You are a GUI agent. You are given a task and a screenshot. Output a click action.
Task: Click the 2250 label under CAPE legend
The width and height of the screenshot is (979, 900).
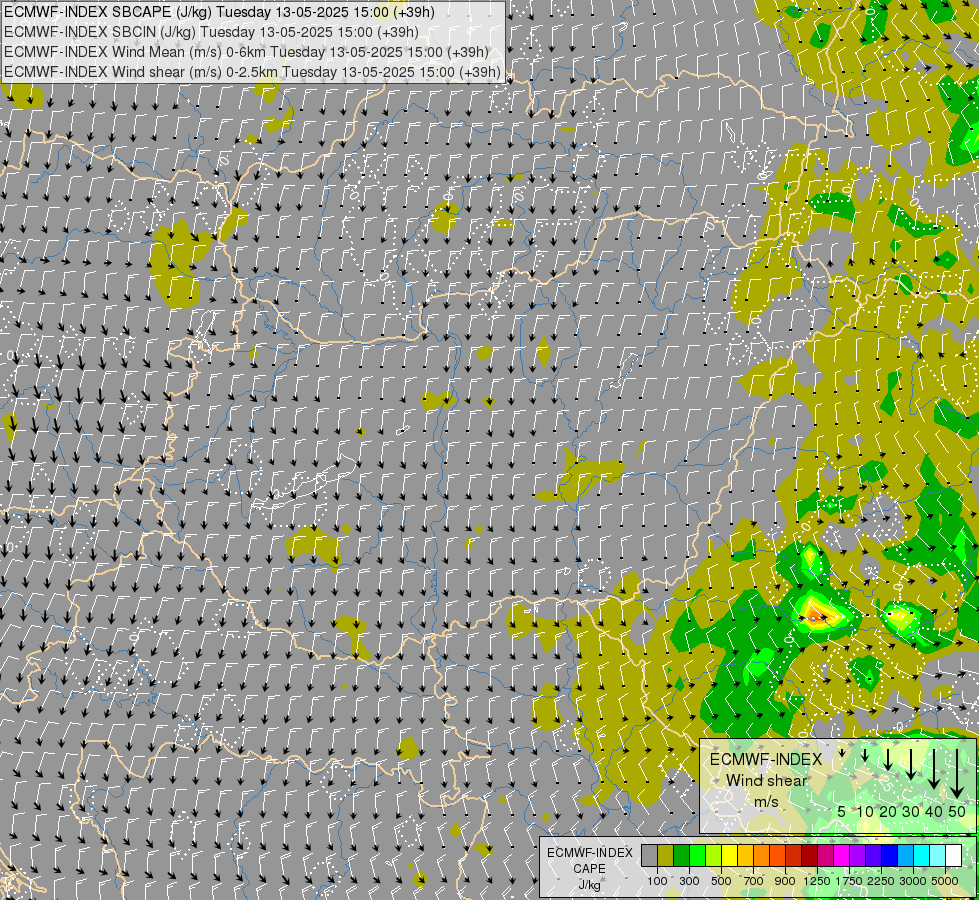point(881,881)
